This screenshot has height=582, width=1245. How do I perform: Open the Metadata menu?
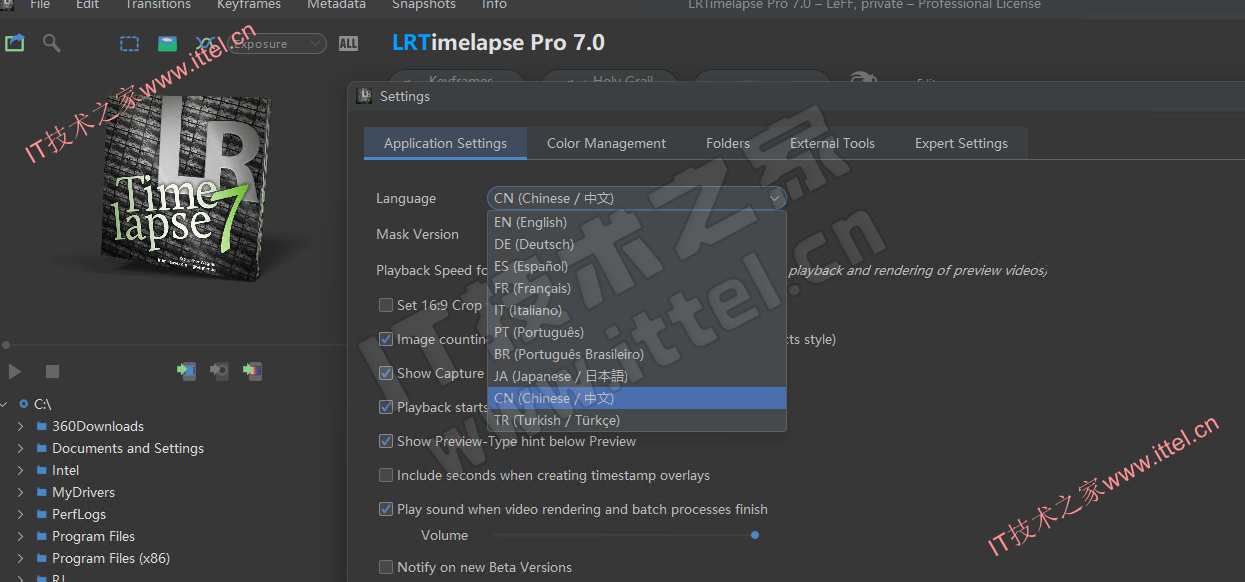point(336,4)
